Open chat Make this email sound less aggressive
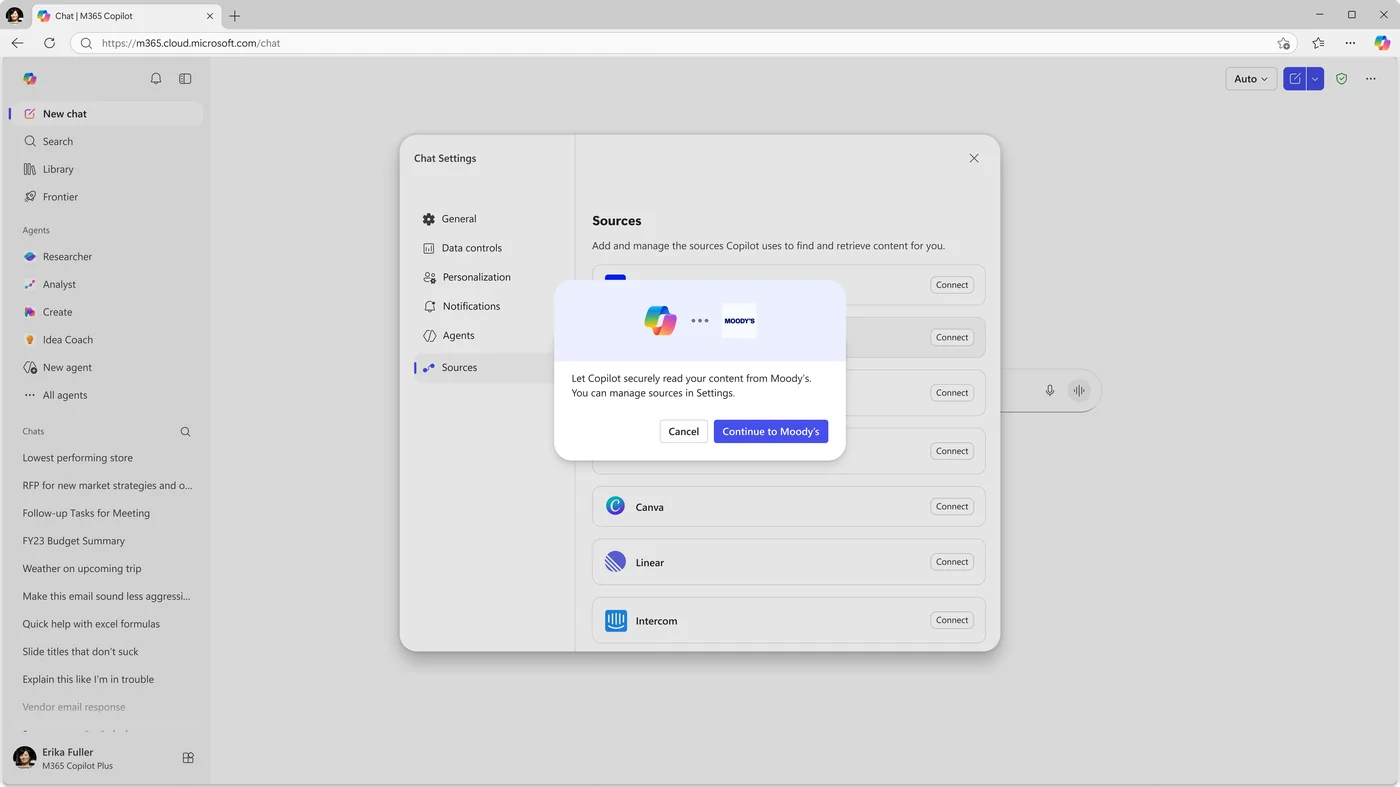Screen dimensions: 1400x787 (105, 596)
